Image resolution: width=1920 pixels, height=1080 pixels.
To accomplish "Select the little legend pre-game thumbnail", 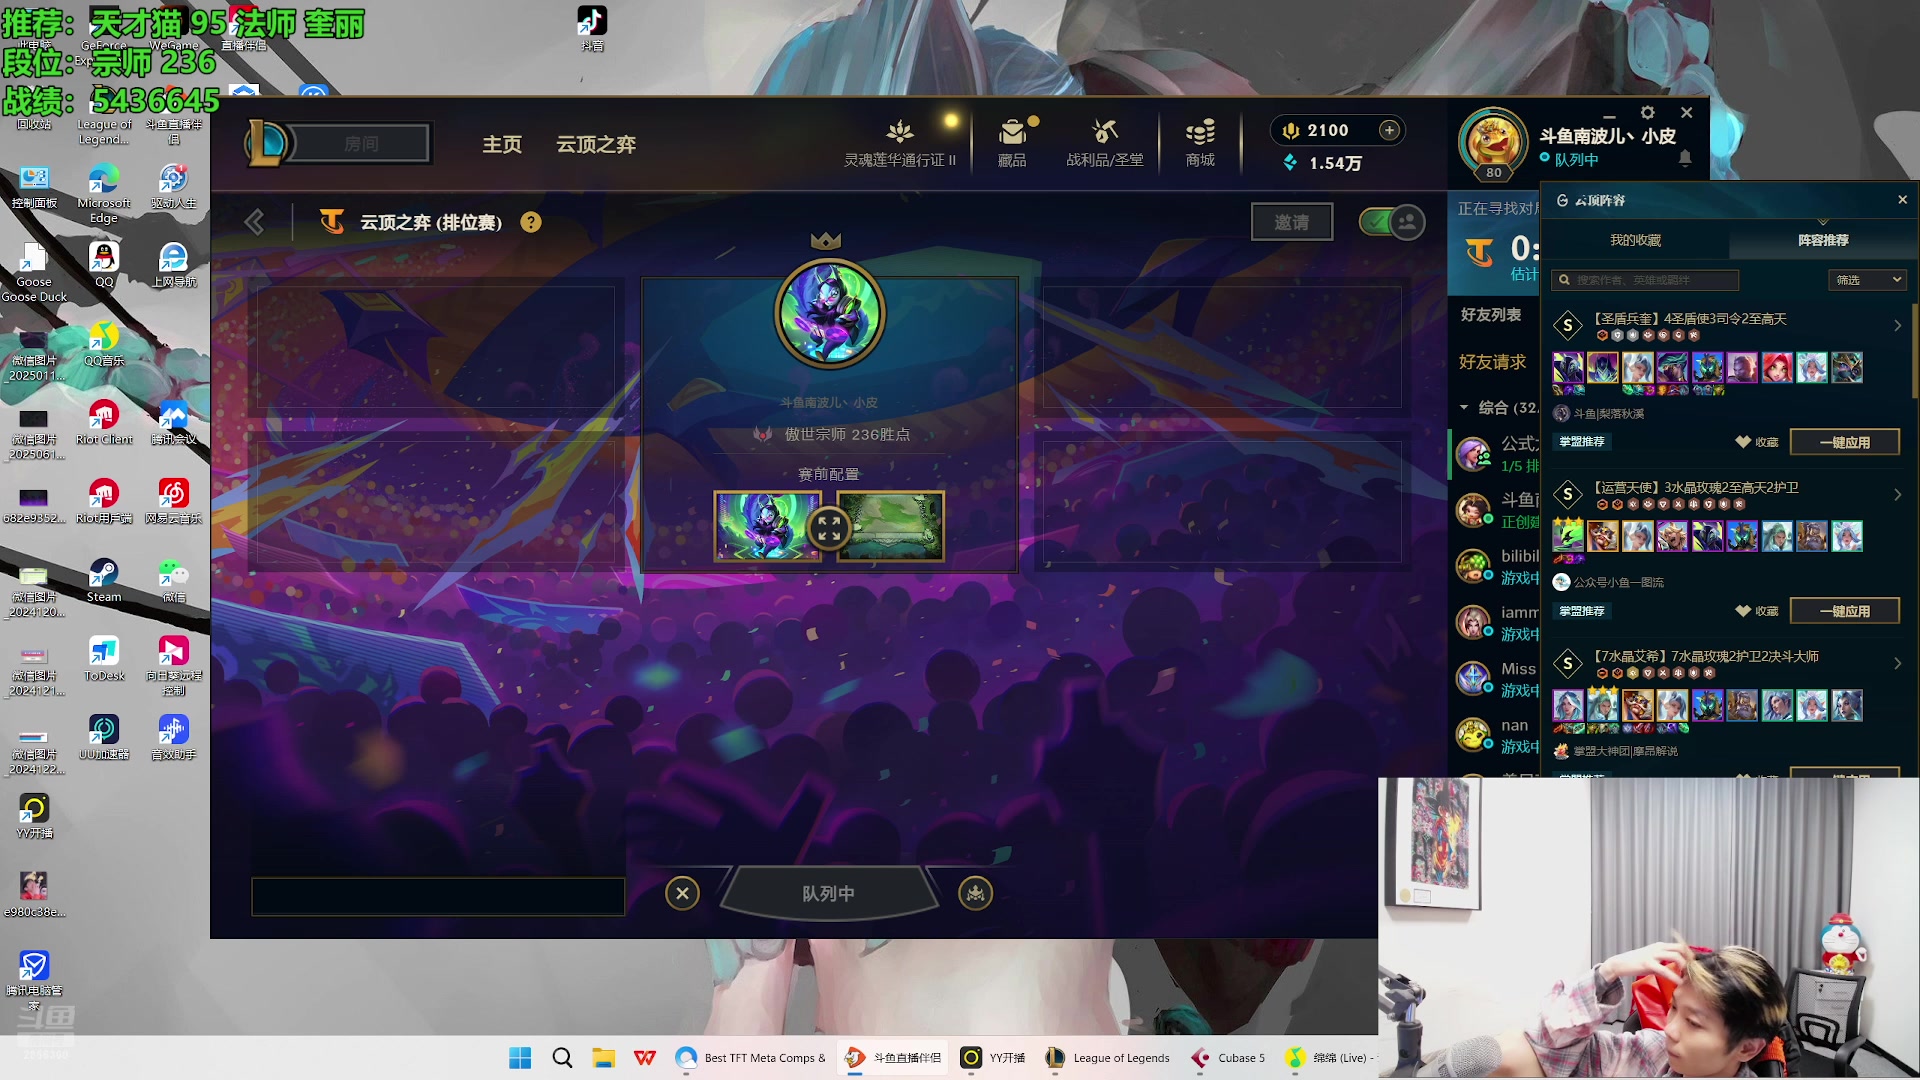I will 768,525.
